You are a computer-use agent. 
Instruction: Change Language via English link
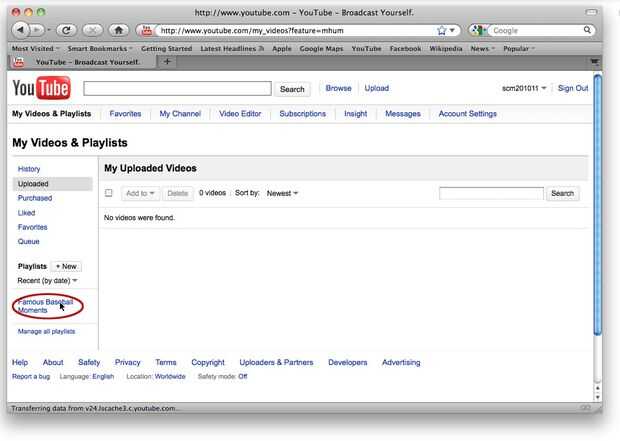(103, 377)
